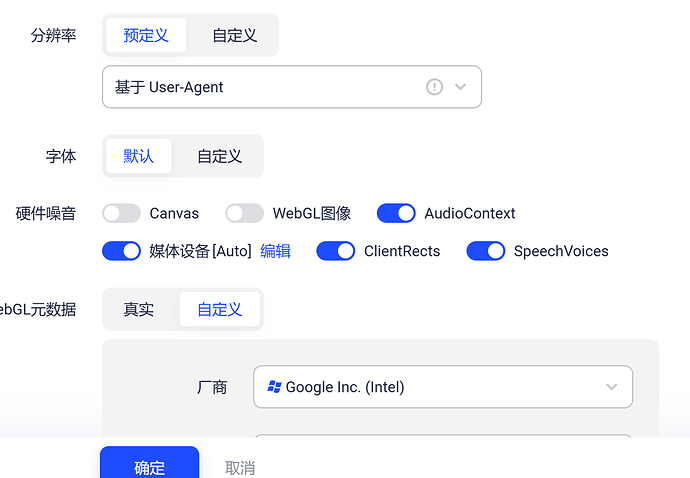Viewport: 690px width, 478px height.
Task: Switch font to 自定义 option
Action: tap(220, 156)
